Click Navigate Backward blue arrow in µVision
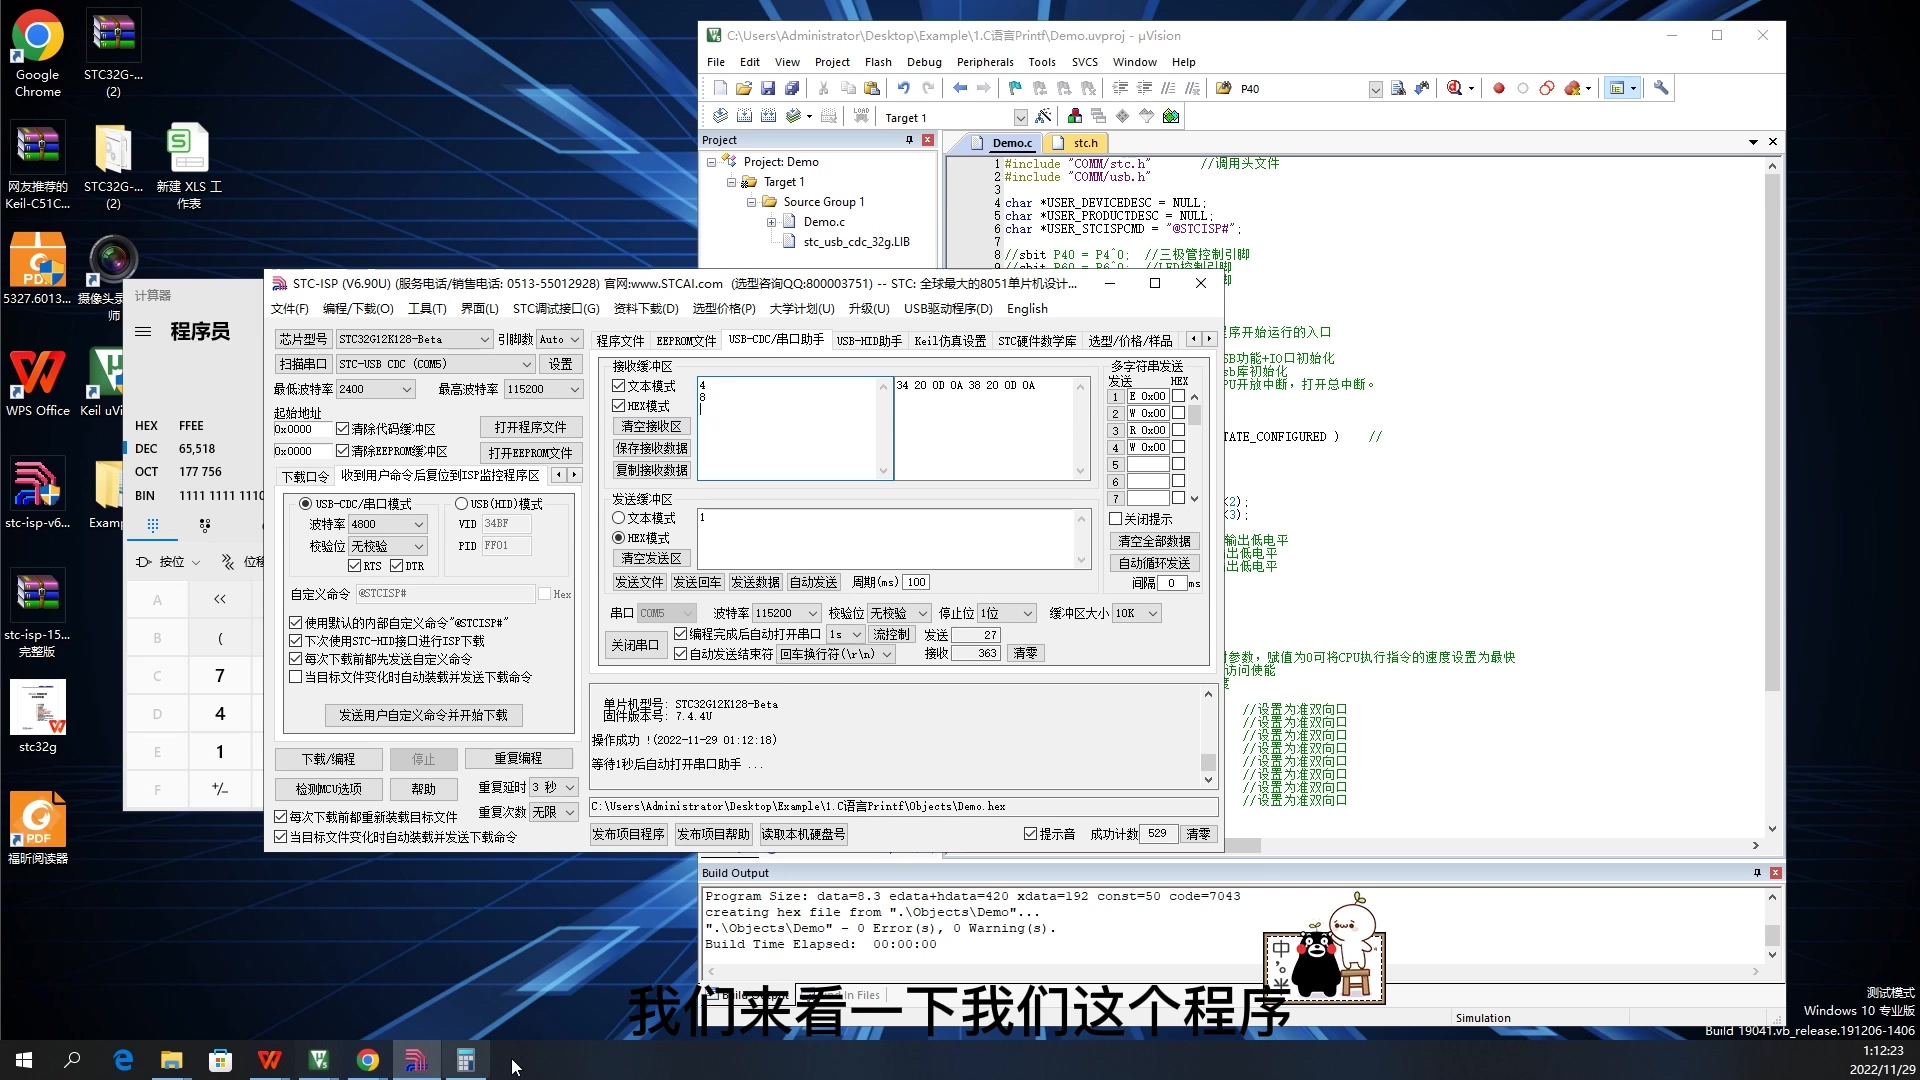This screenshot has height=1080, width=1920. tap(960, 89)
